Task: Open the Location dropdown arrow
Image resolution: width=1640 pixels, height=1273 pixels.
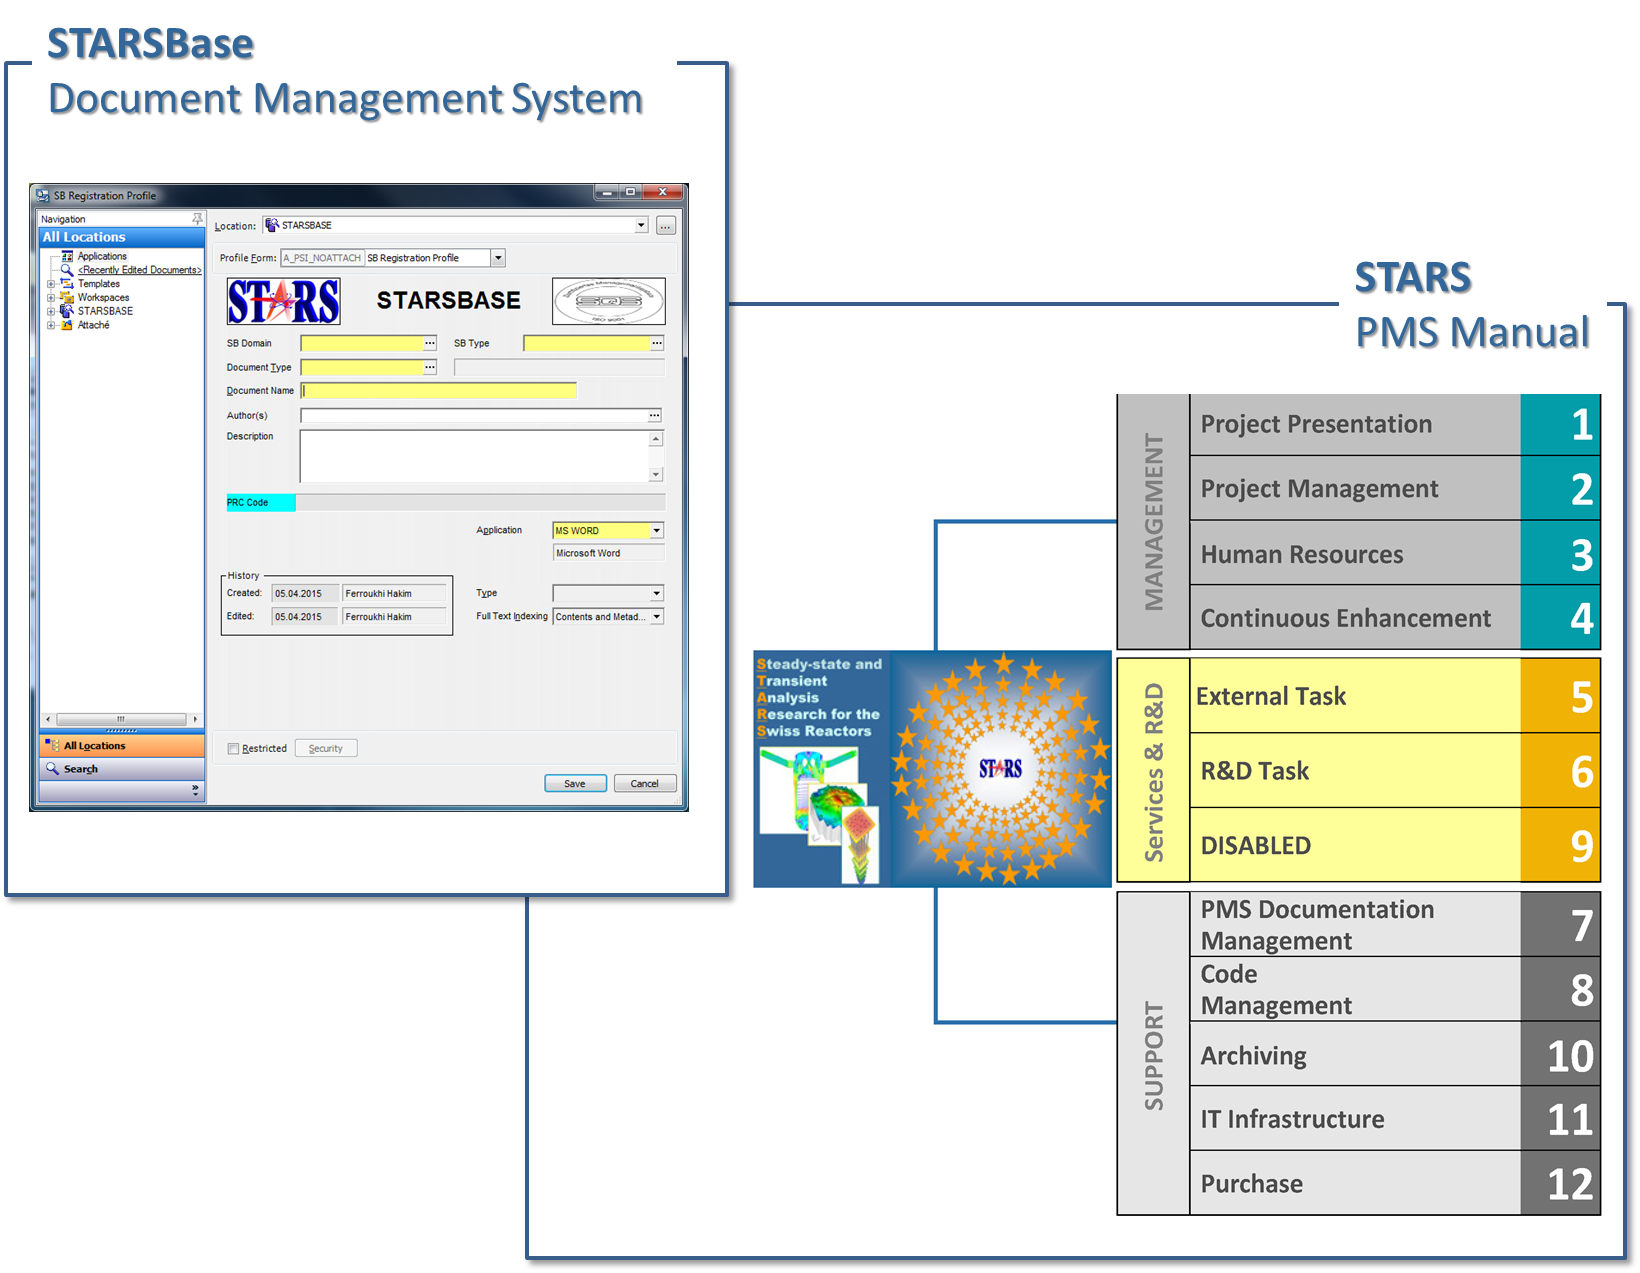Action: pos(641,226)
